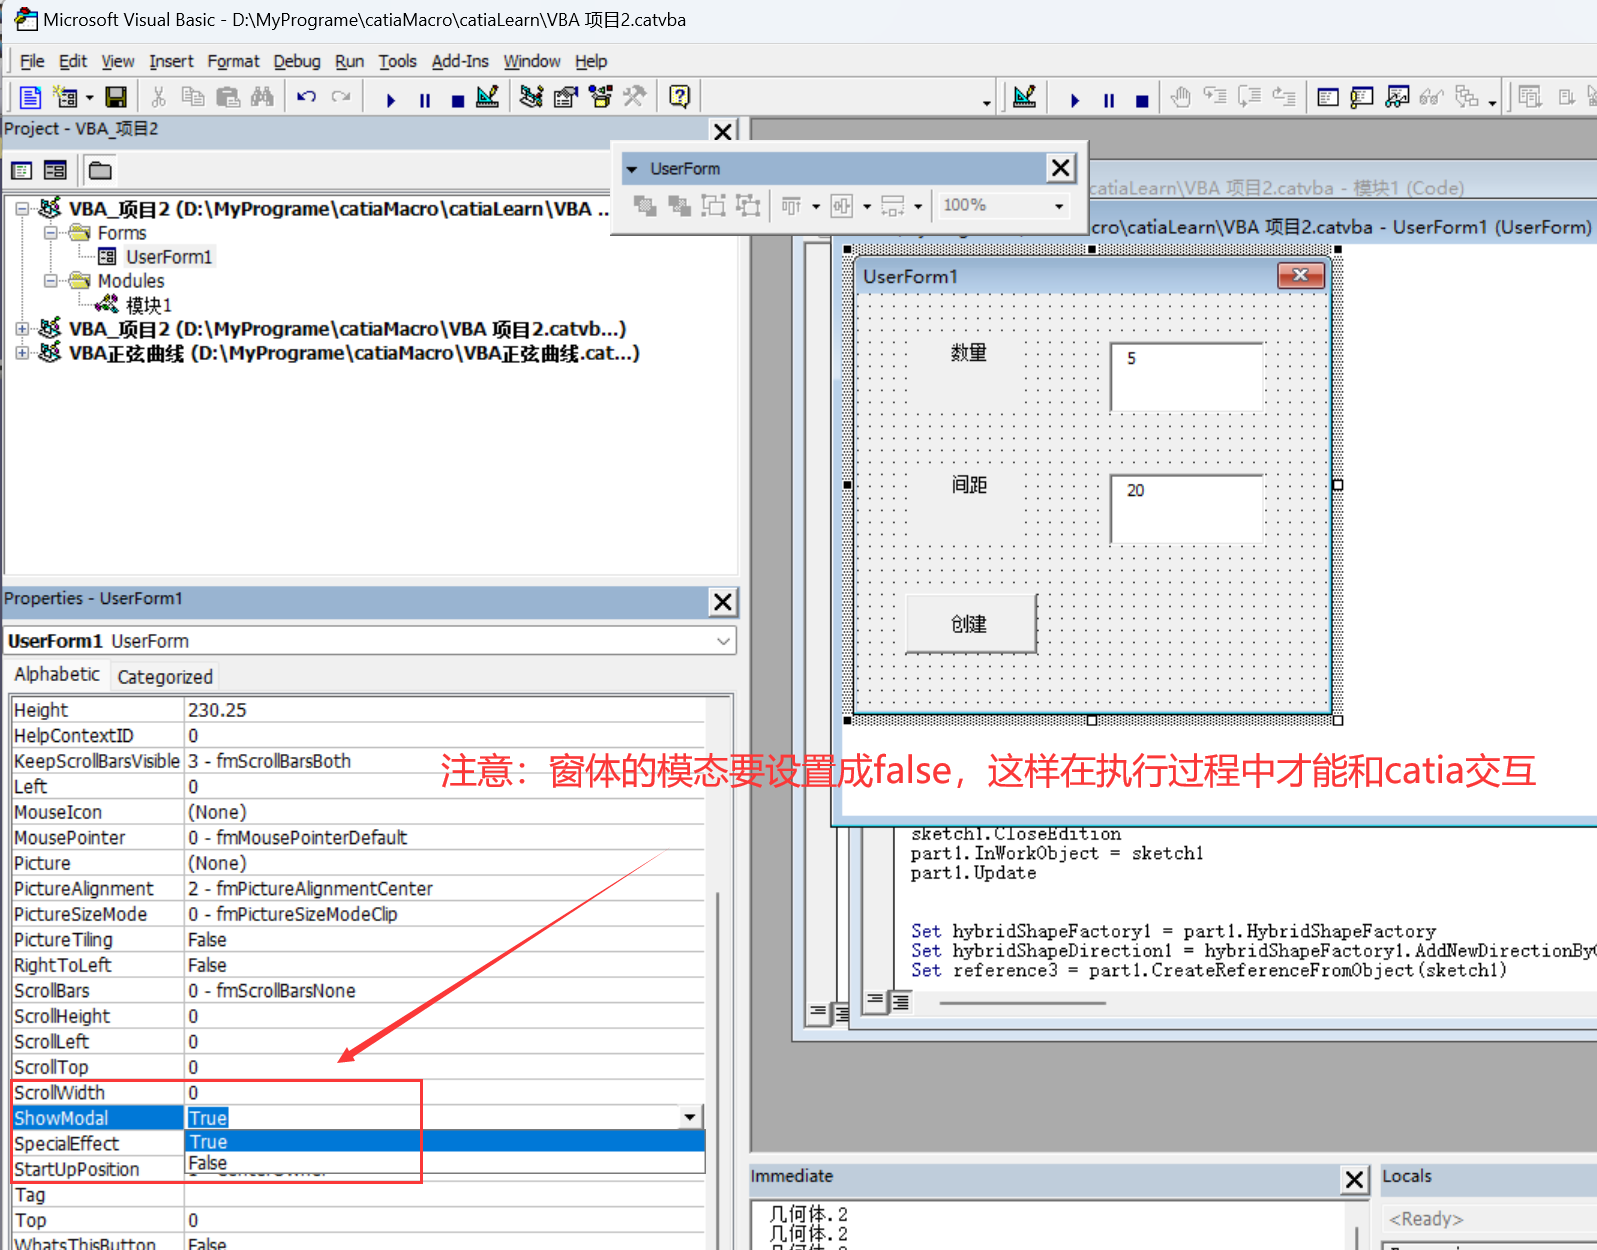Toggle Design Mode in the standard toolbar
The width and height of the screenshot is (1597, 1250).
(x=488, y=97)
